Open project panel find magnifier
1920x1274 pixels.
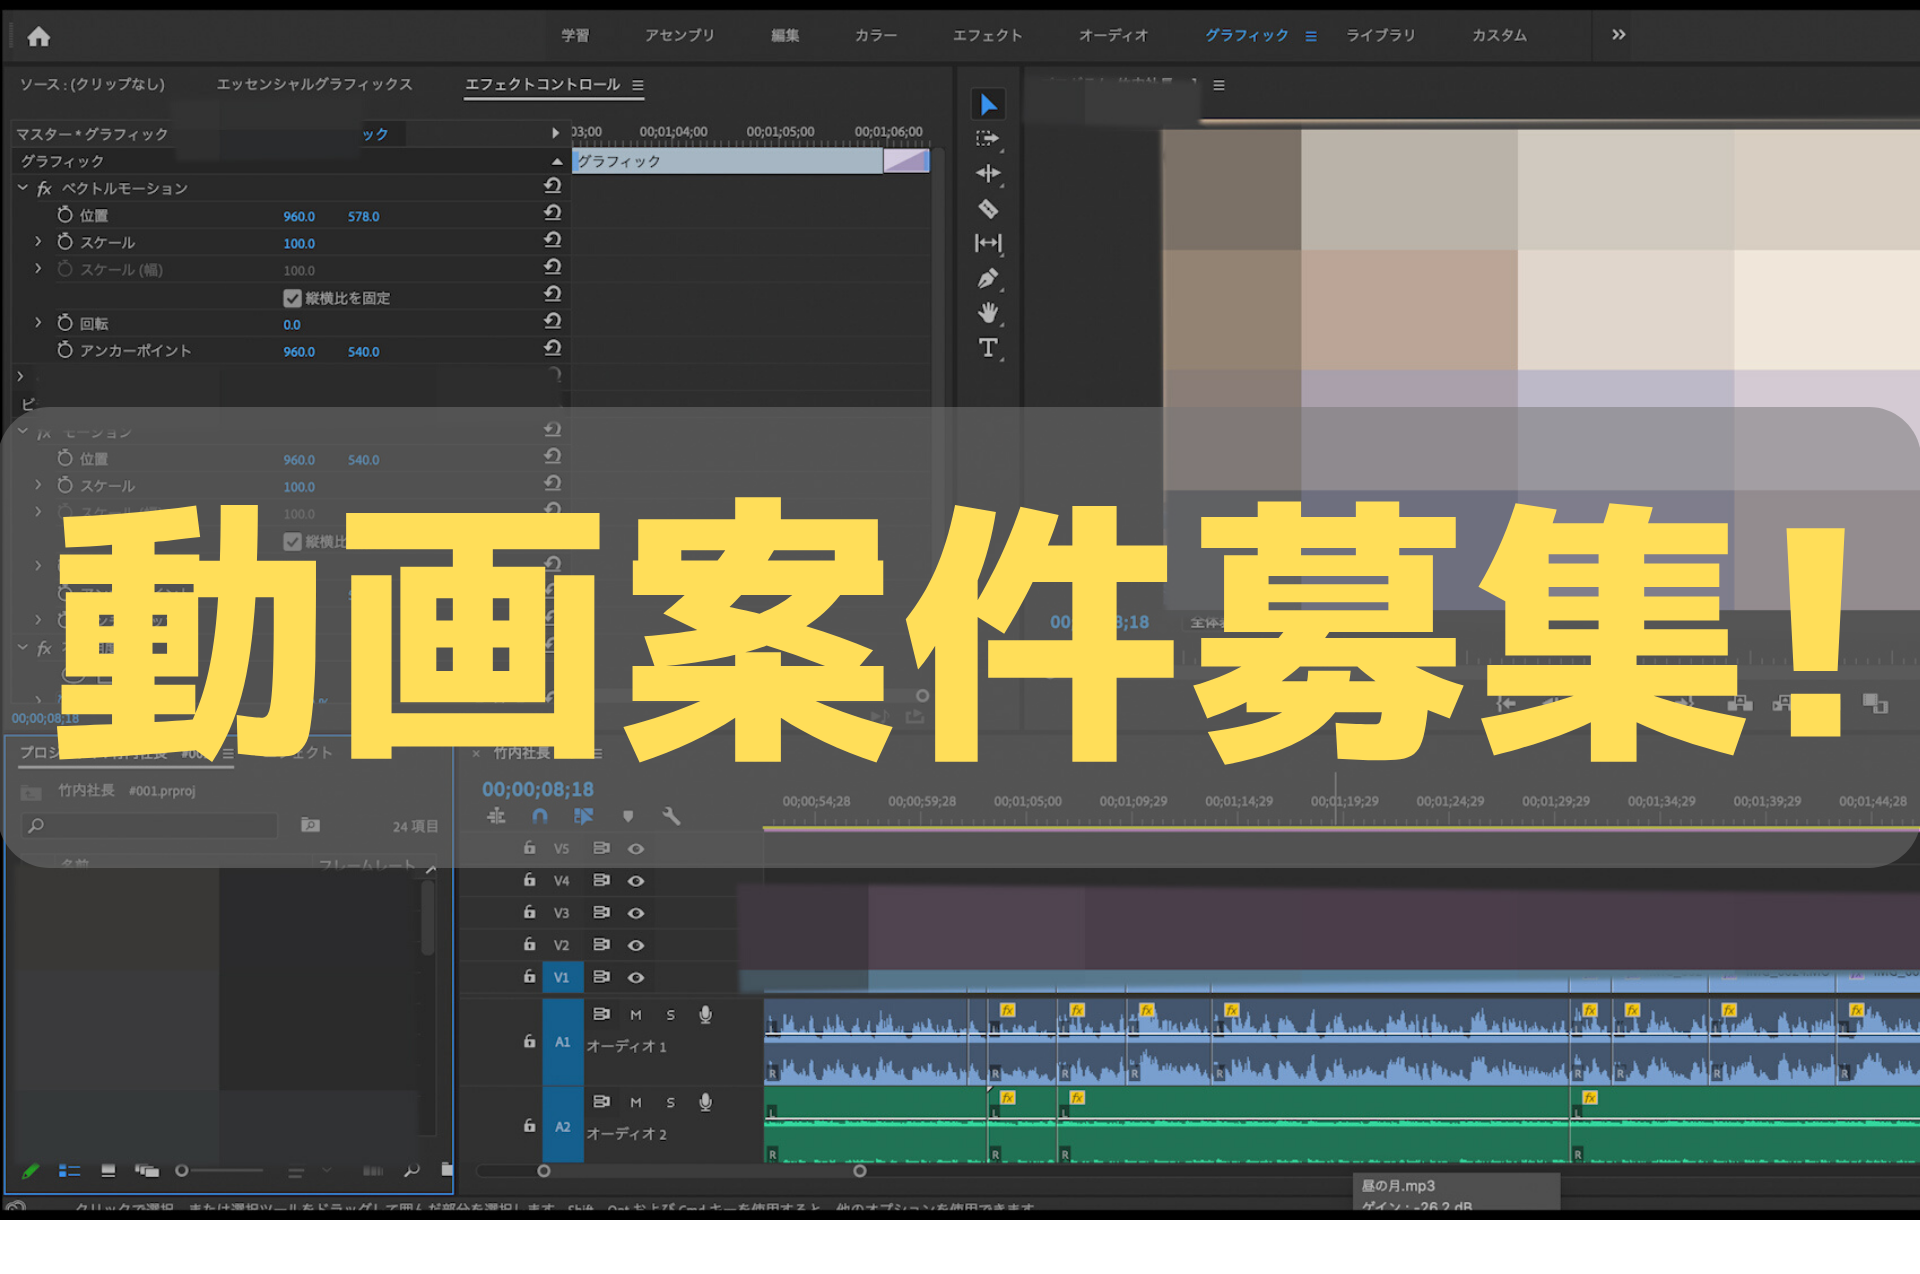[x=411, y=1171]
